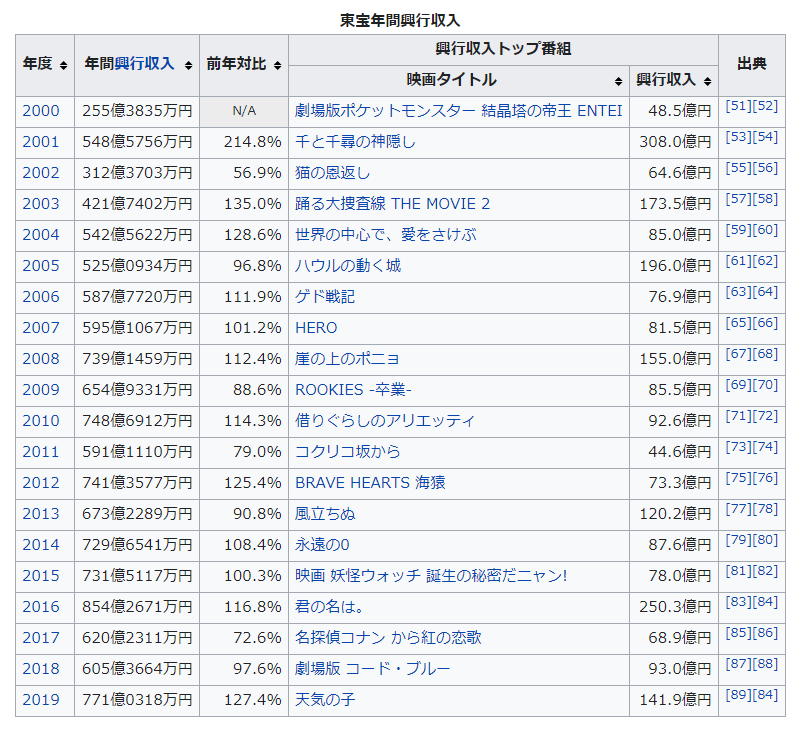Open year 2019 link
This screenshot has height=729, width=802.
pos(41,700)
